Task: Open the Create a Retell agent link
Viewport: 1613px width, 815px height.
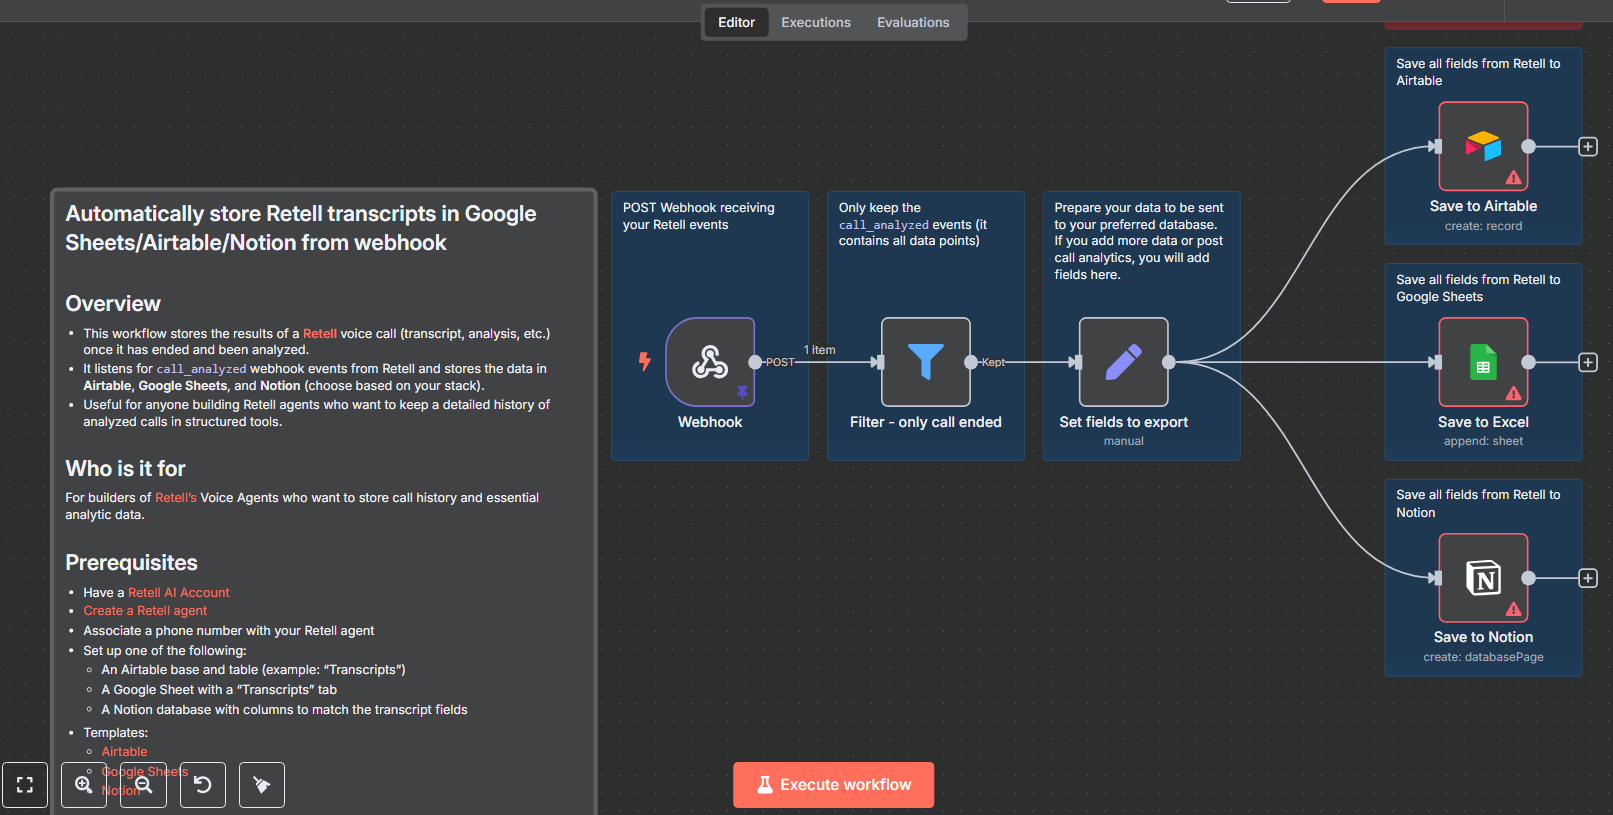Action: click(145, 611)
